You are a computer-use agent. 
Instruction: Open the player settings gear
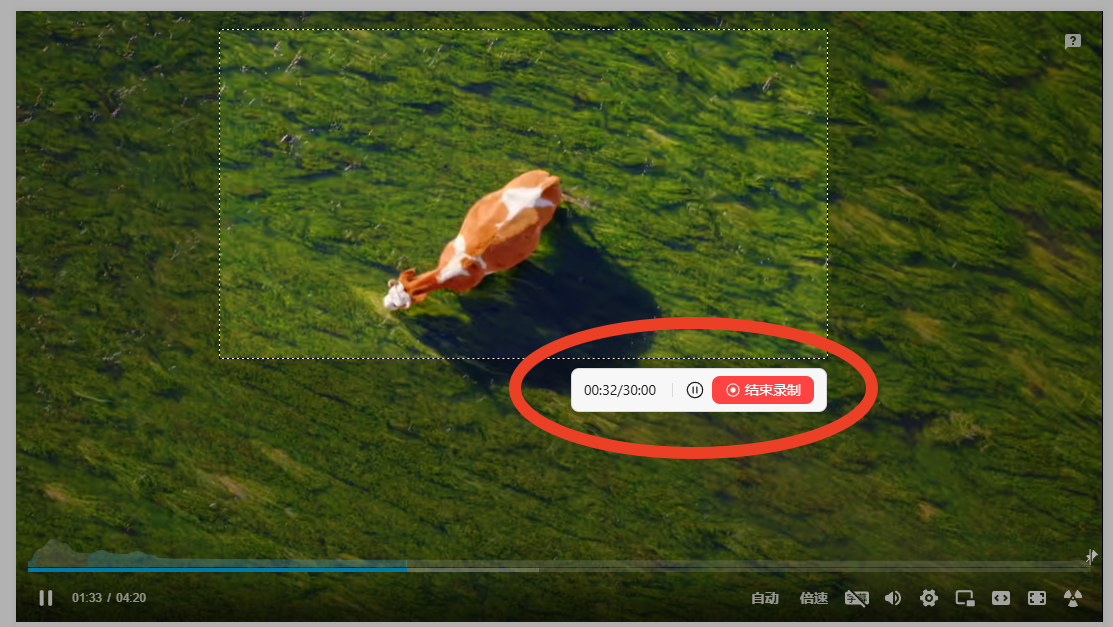point(928,598)
